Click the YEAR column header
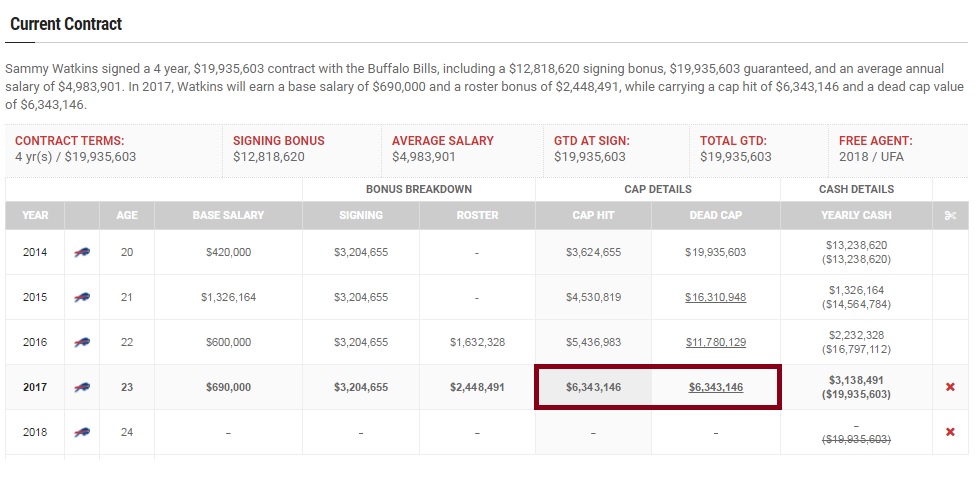 (x=35, y=215)
